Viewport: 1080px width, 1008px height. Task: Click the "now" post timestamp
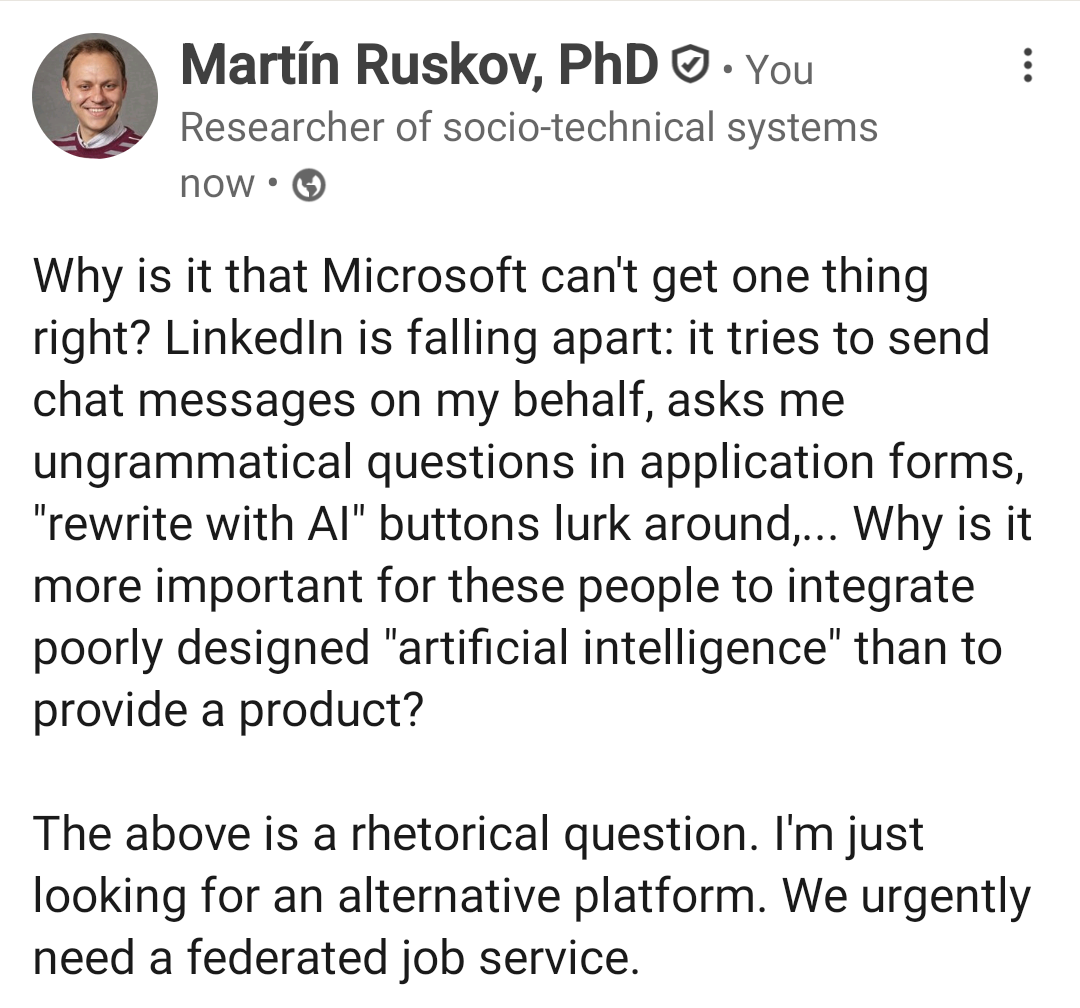pyautogui.click(x=217, y=185)
